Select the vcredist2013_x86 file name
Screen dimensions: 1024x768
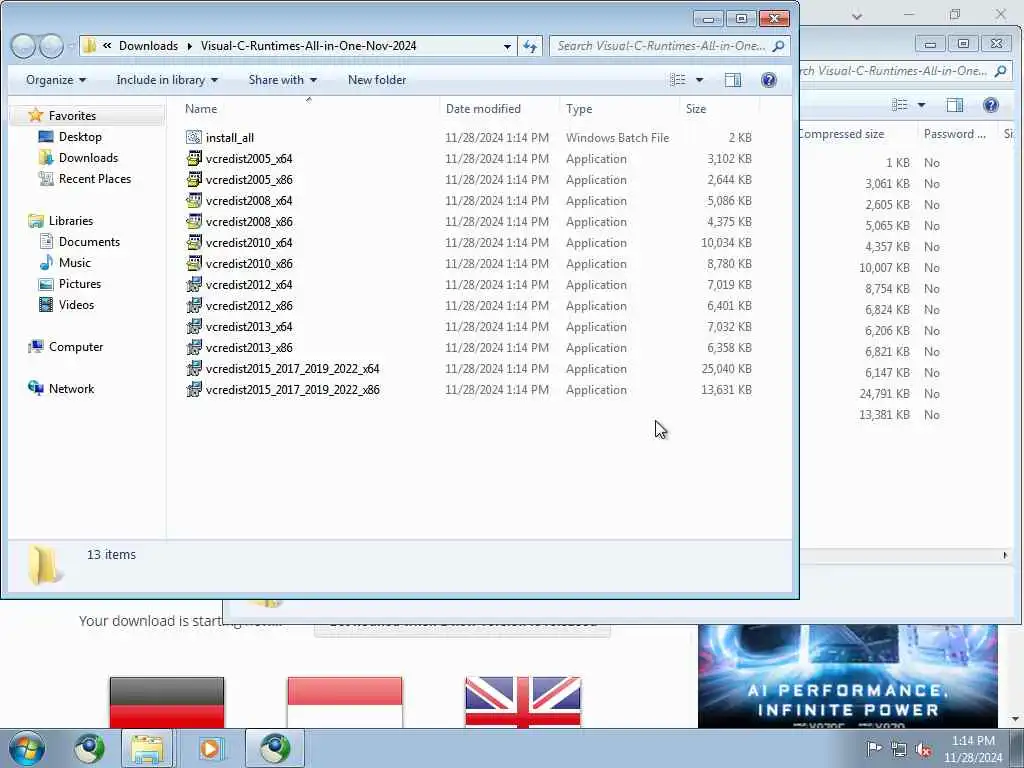[x=249, y=347]
